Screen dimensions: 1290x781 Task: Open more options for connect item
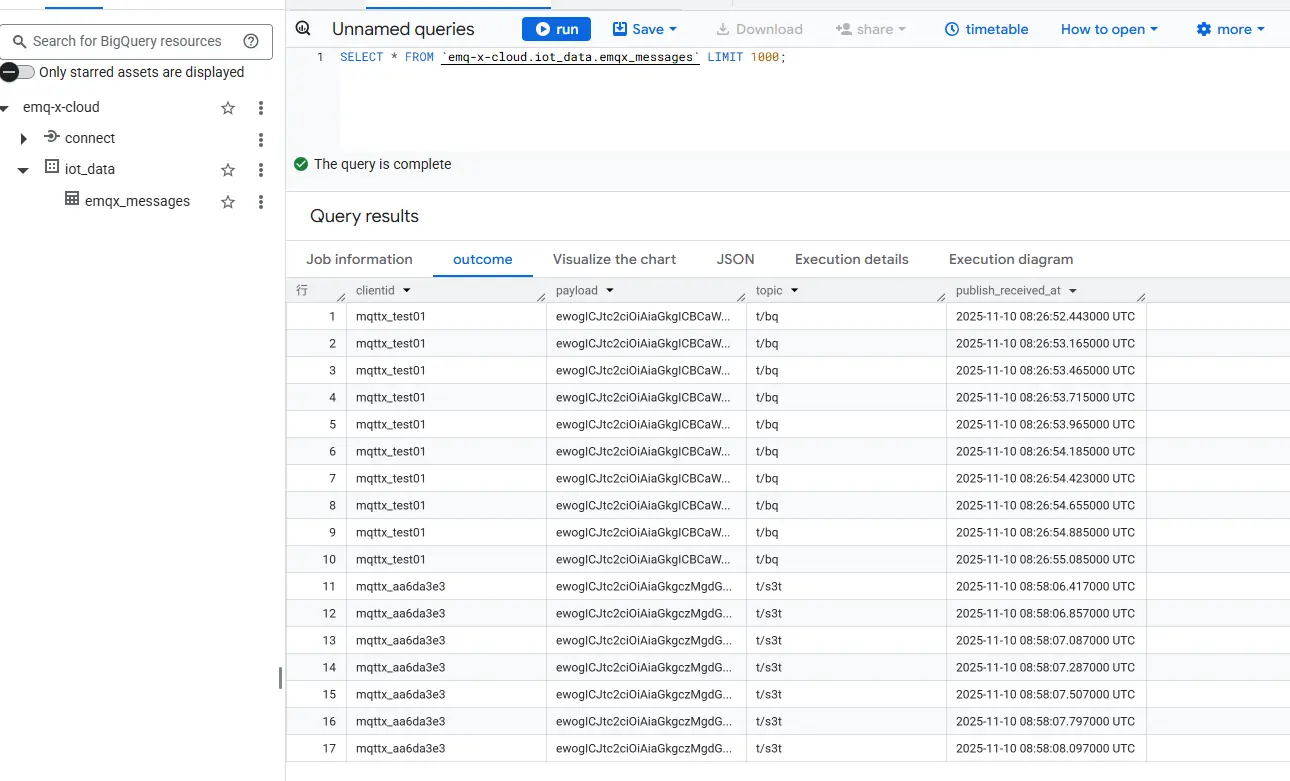[x=261, y=139]
